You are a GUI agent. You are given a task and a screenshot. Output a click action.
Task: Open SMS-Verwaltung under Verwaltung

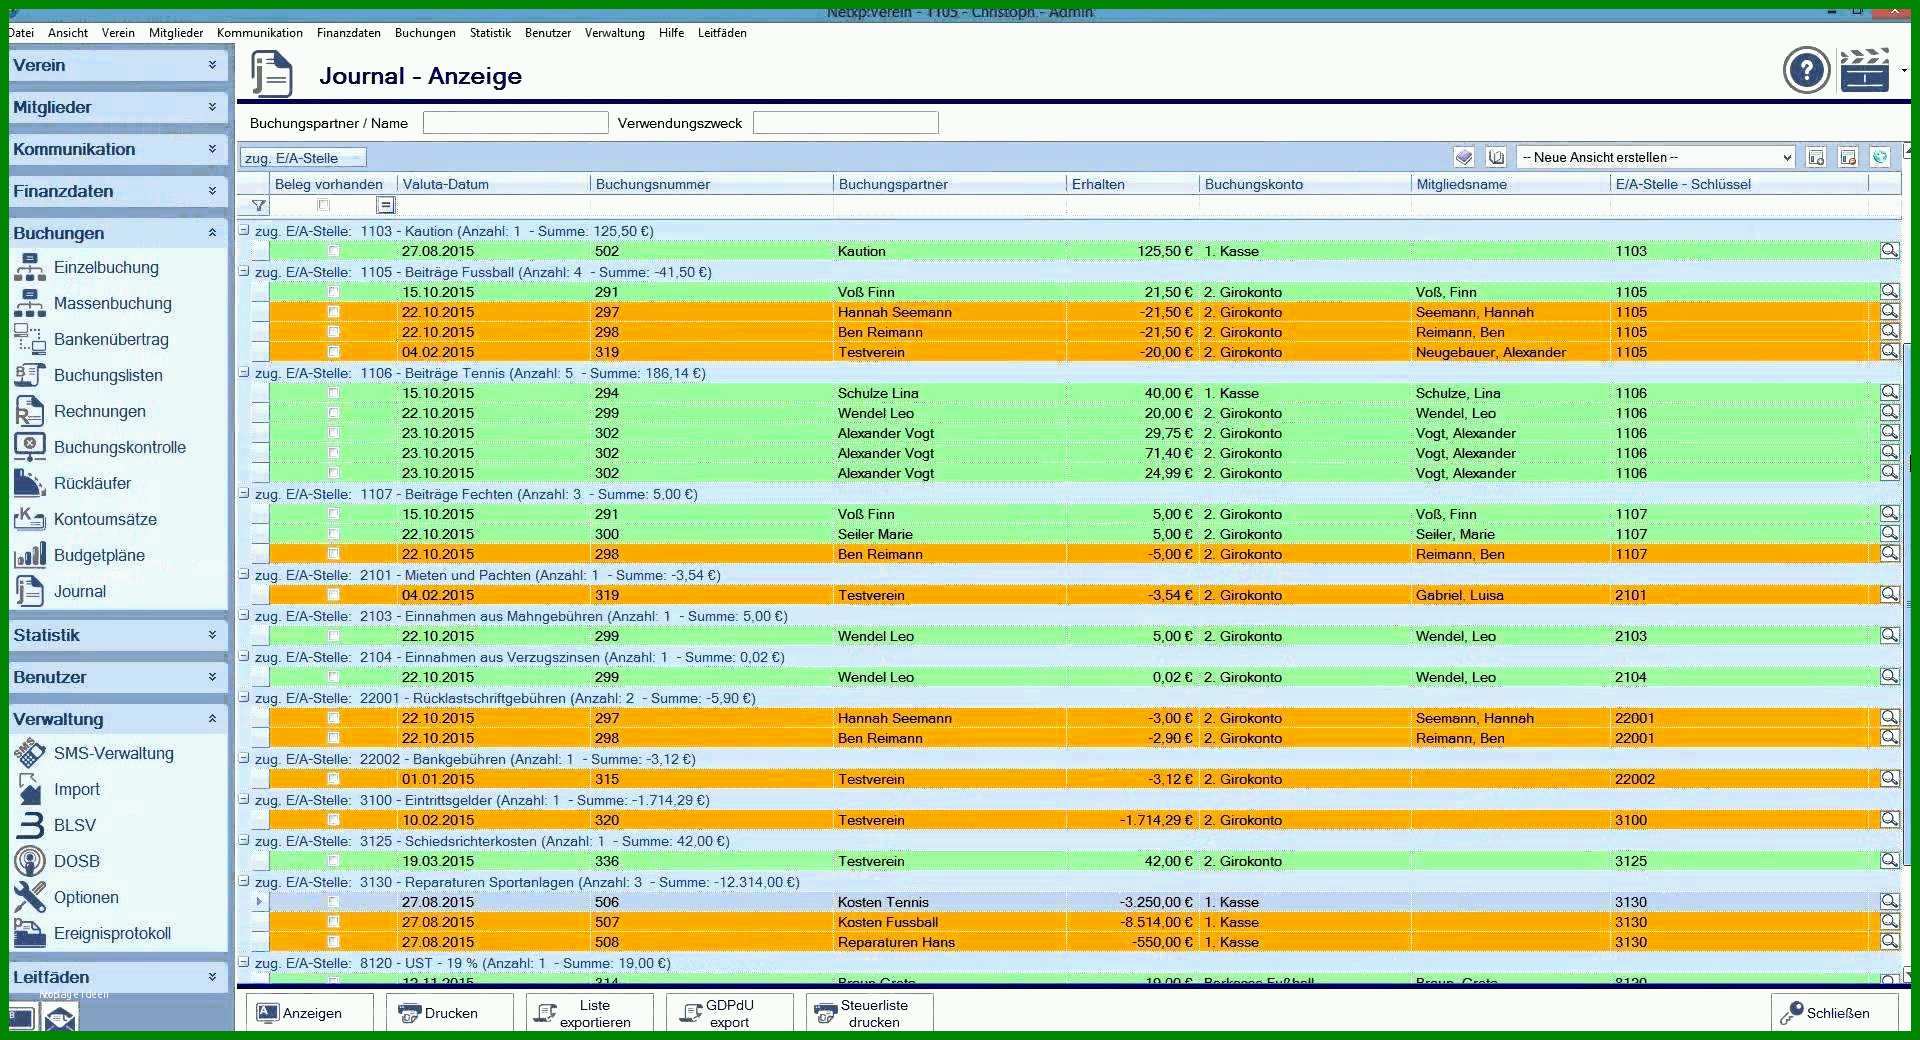[x=113, y=754]
